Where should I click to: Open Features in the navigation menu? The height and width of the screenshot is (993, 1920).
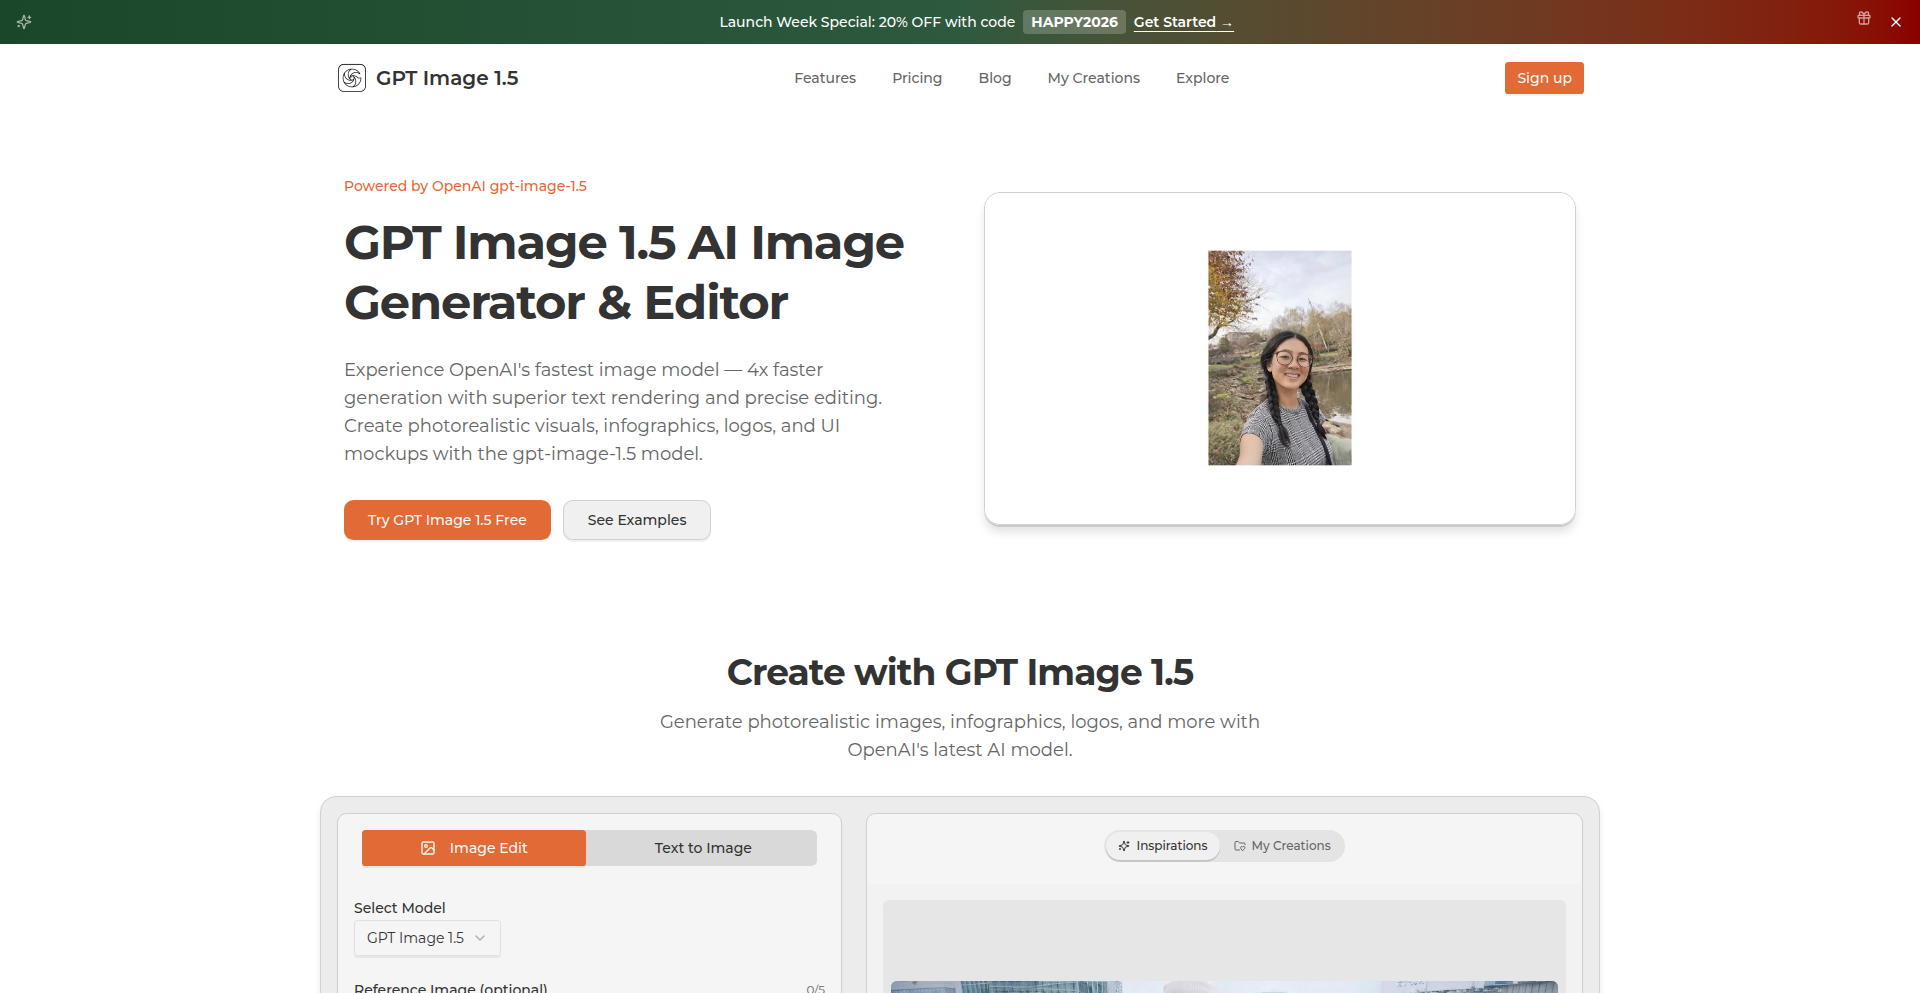(824, 78)
